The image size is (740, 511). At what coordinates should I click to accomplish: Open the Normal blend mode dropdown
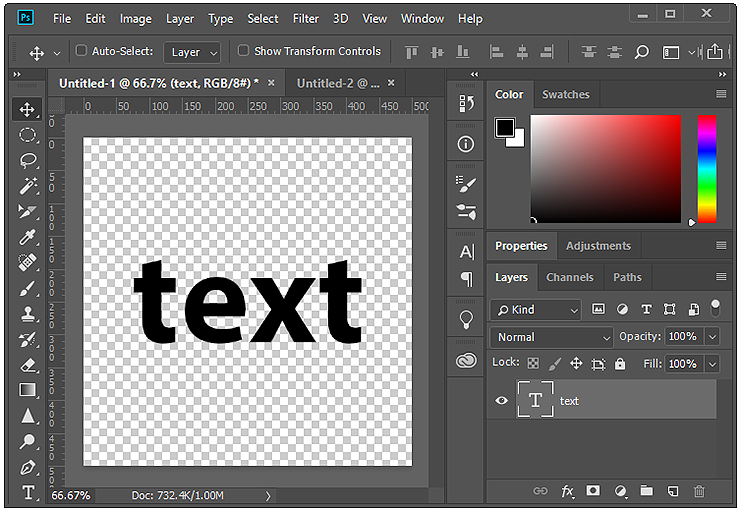[x=552, y=337]
